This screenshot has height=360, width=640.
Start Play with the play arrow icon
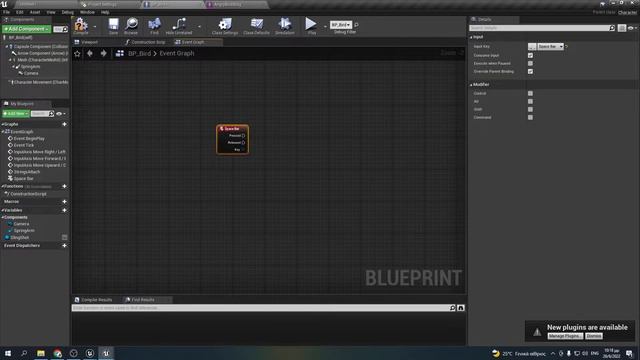[311, 24]
